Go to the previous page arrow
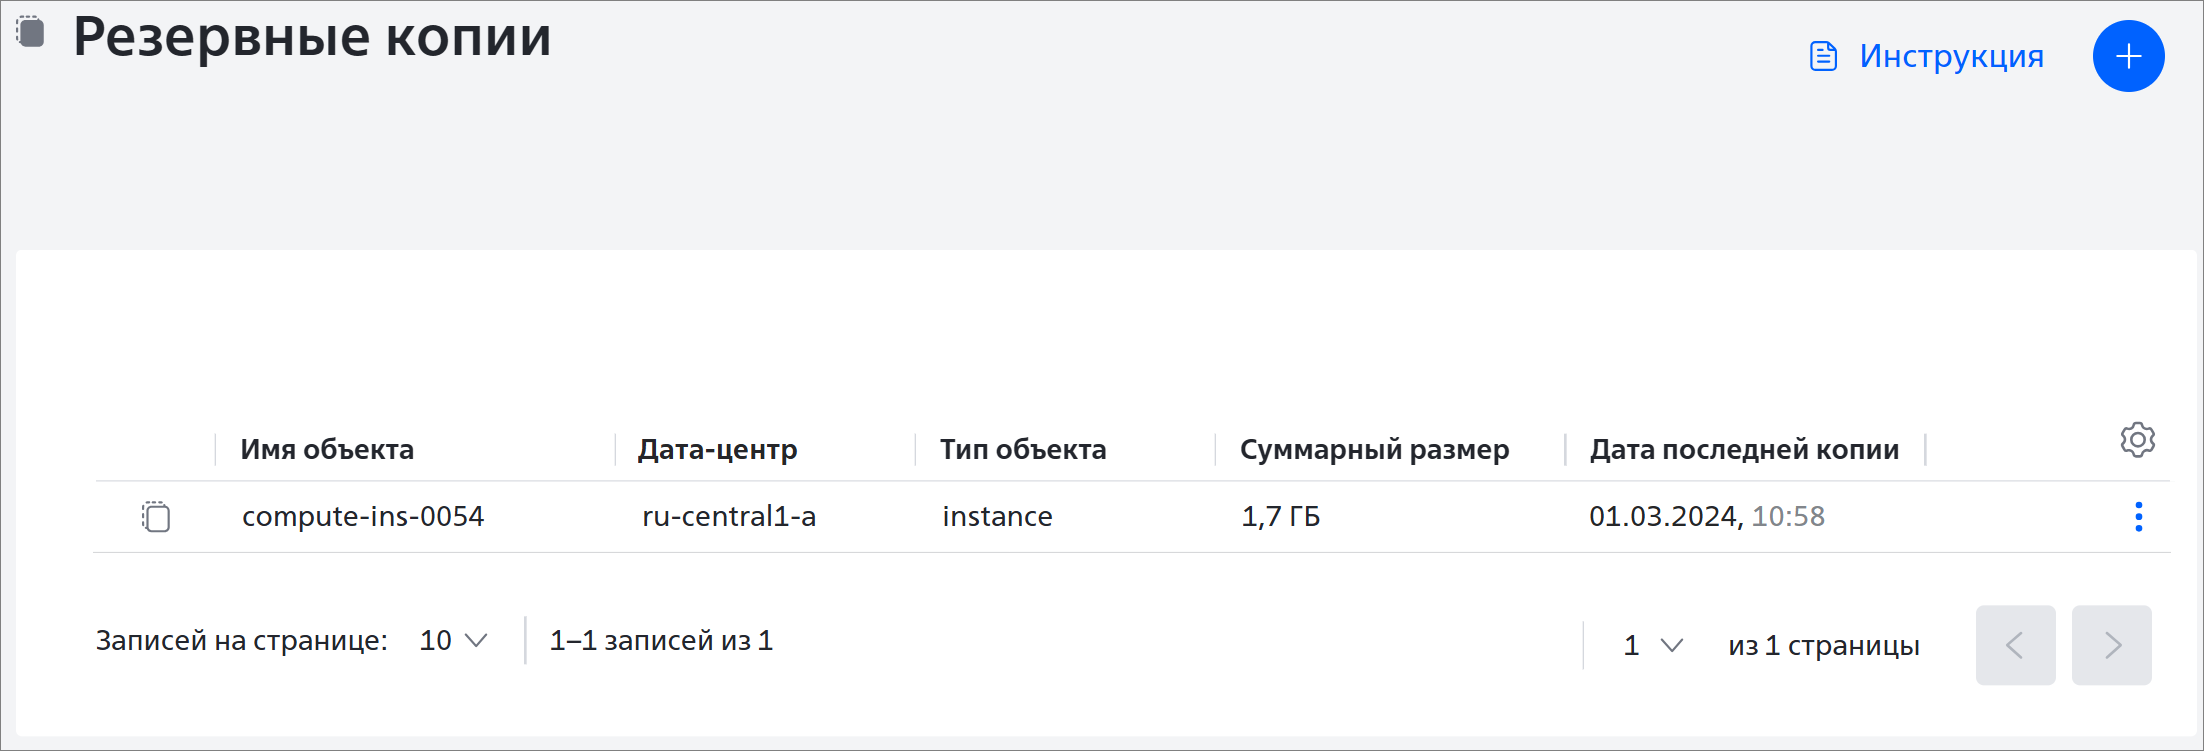Screen dimensions: 2204x751 tap(2015, 645)
